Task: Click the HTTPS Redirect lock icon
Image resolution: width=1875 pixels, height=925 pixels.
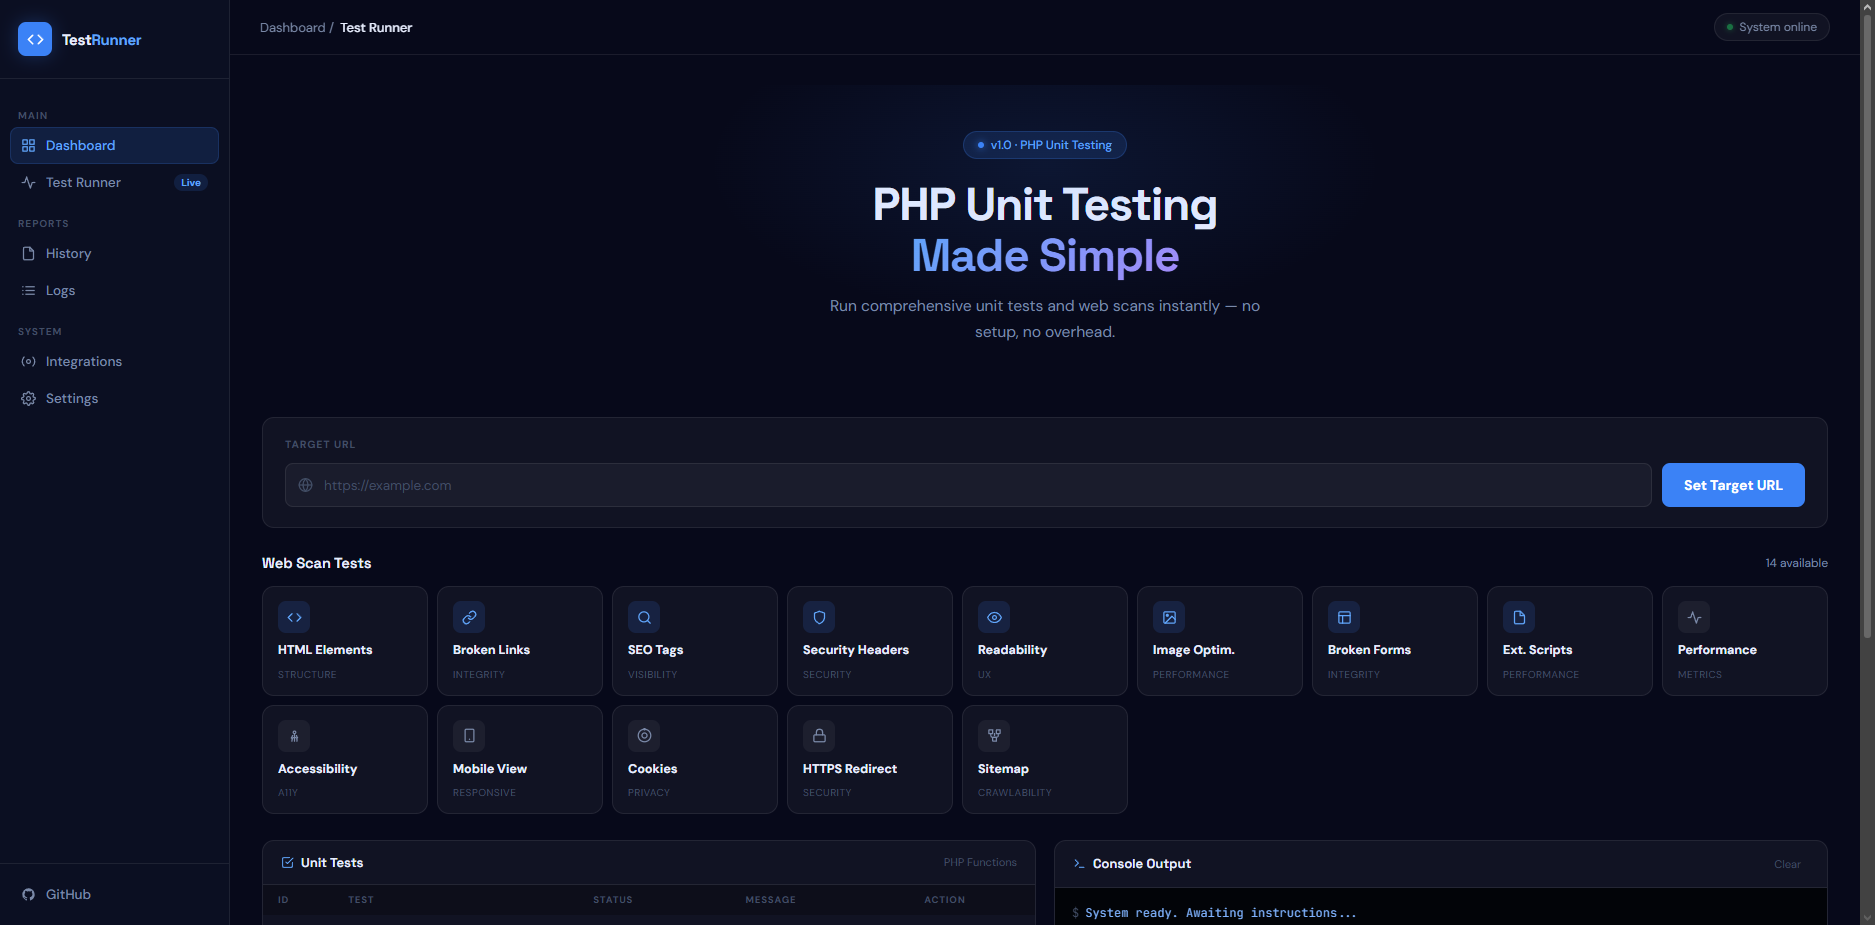Action: pos(819,736)
